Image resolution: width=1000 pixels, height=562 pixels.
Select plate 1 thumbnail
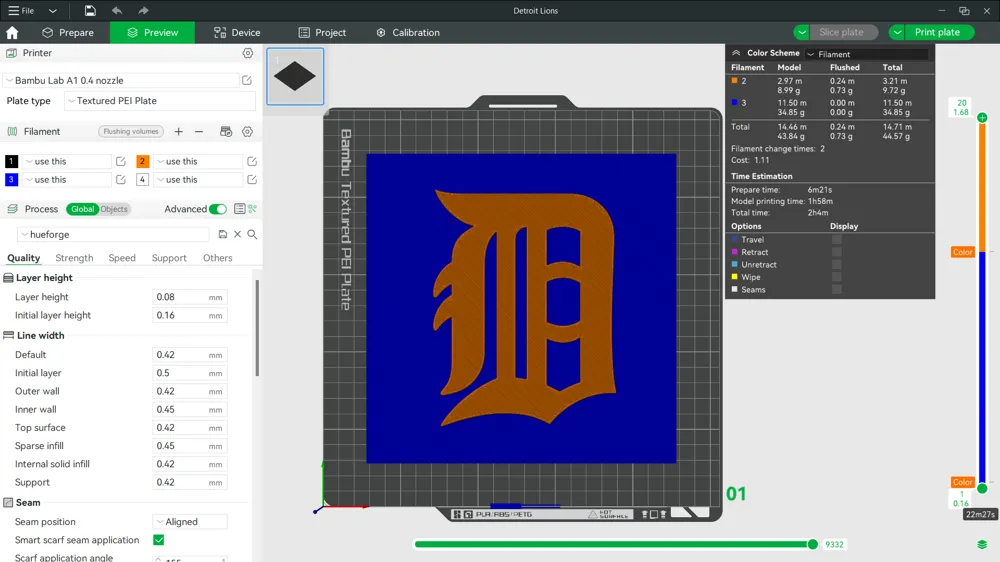pos(295,76)
